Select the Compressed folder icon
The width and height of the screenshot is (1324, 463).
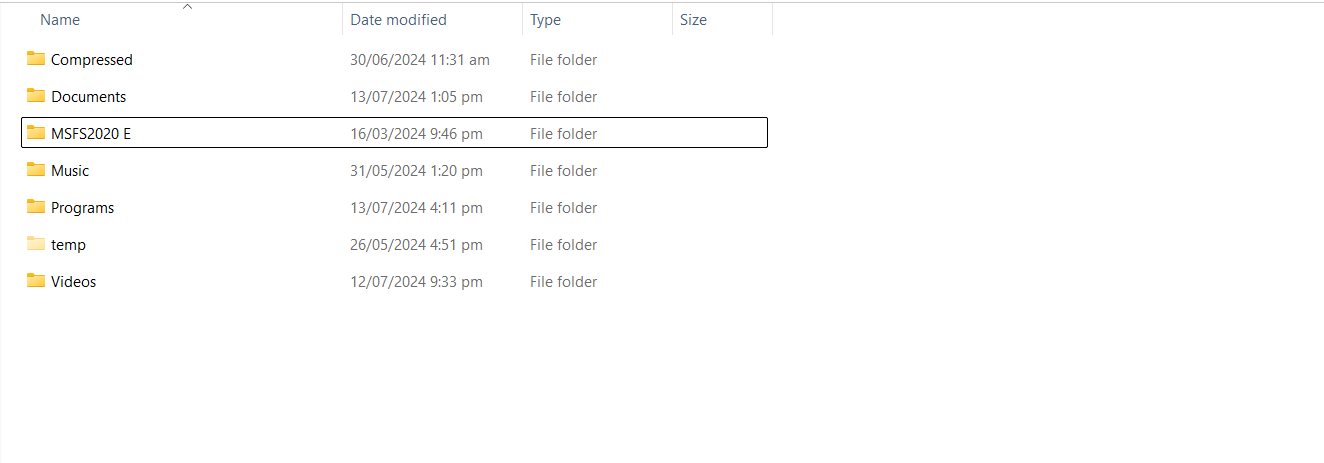point(36,59)
